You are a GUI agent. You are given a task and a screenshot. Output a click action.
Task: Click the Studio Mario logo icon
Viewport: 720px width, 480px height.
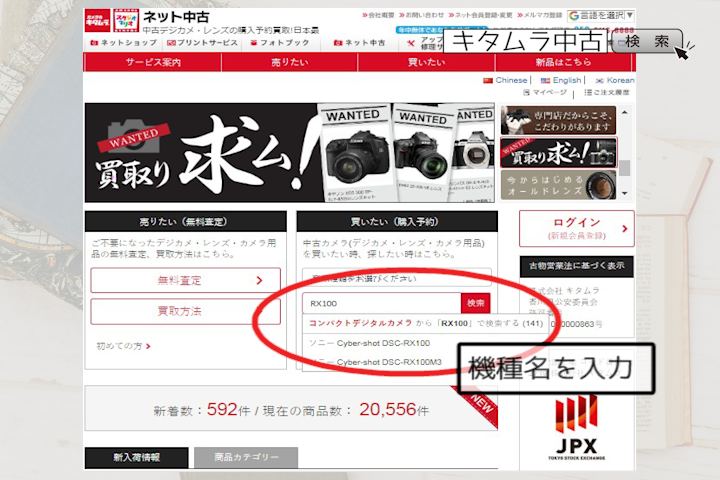click(x=124, y=21)
